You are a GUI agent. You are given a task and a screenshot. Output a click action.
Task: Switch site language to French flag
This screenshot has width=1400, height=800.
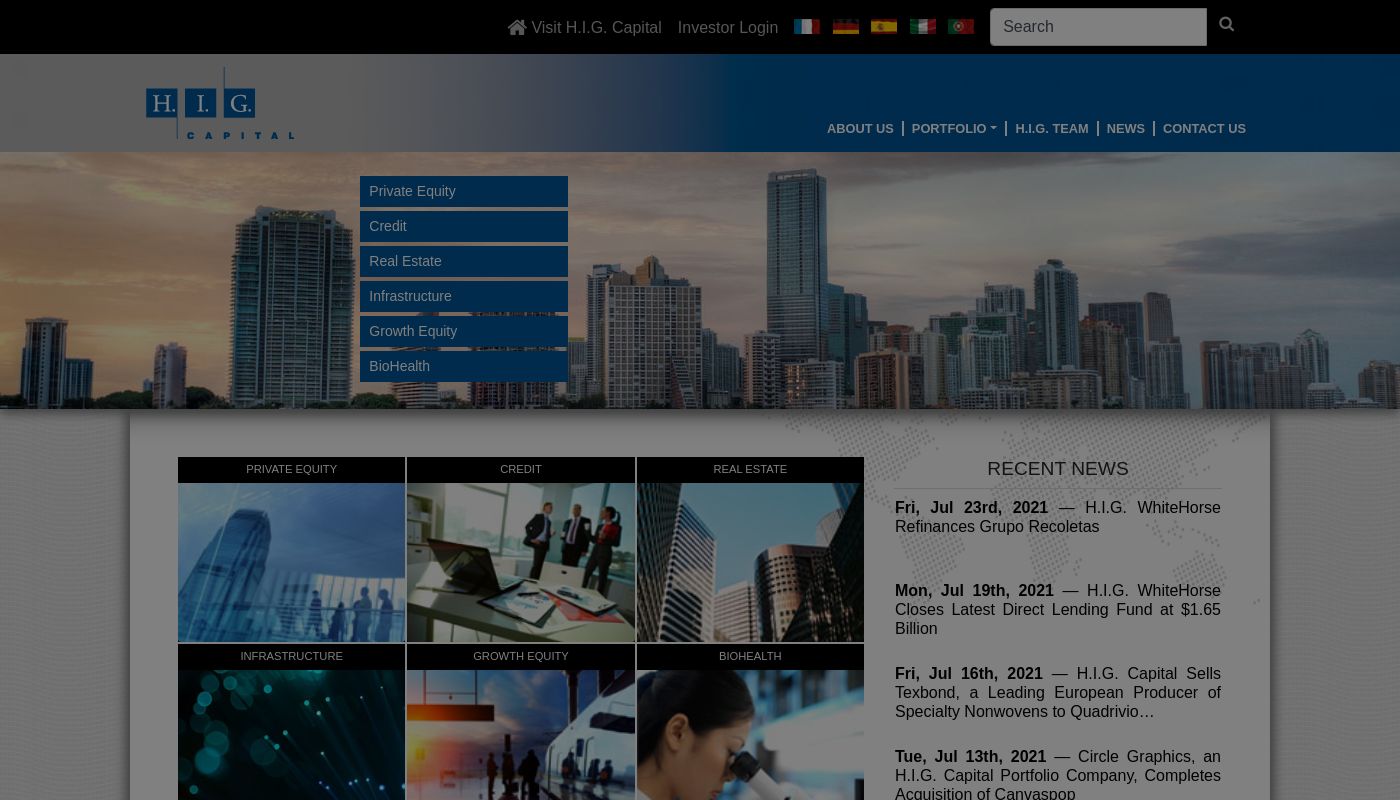coord(807,27)
